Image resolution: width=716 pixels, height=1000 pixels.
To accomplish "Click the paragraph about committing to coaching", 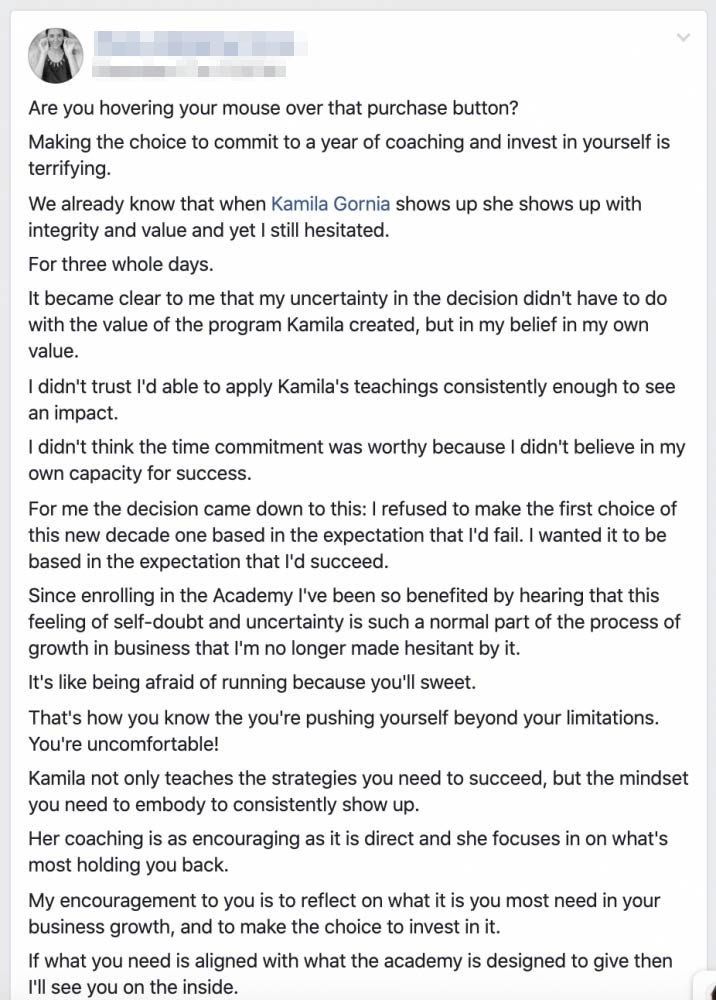I will coord(349,155).
